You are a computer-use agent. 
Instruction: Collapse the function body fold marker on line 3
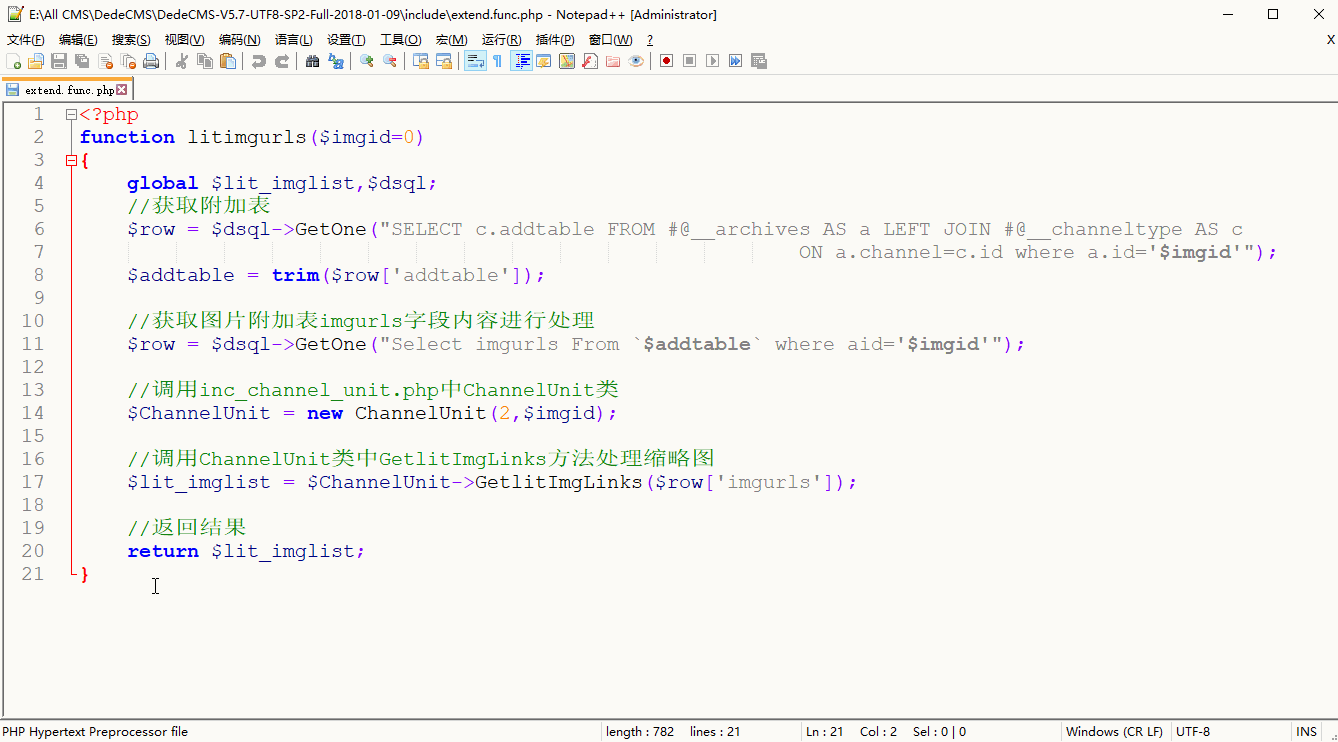coord(71,161)
